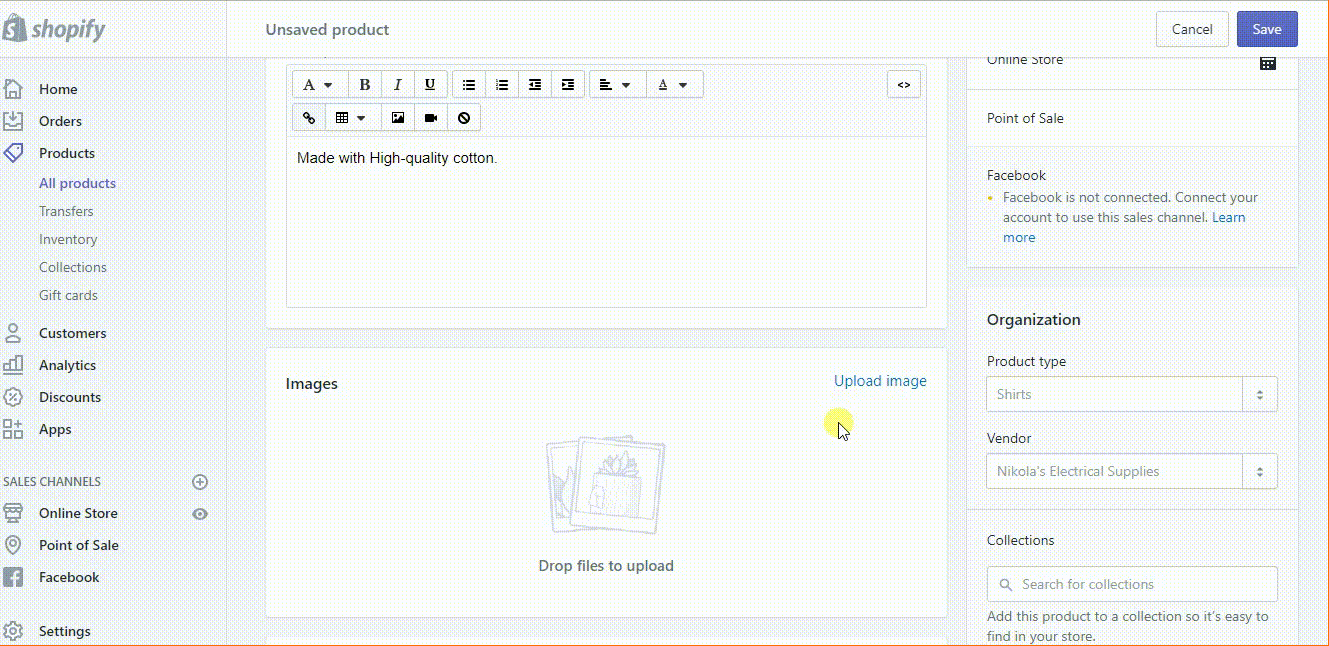
Task: Click the Discounts sidebar icon
Action: pos(13,397)
